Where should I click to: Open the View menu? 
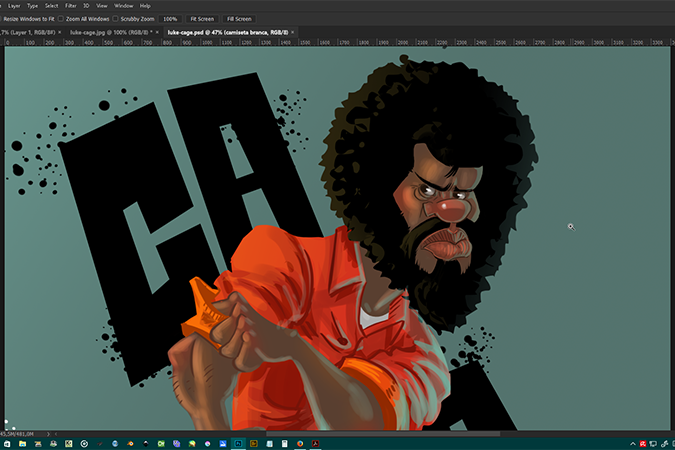102,6
